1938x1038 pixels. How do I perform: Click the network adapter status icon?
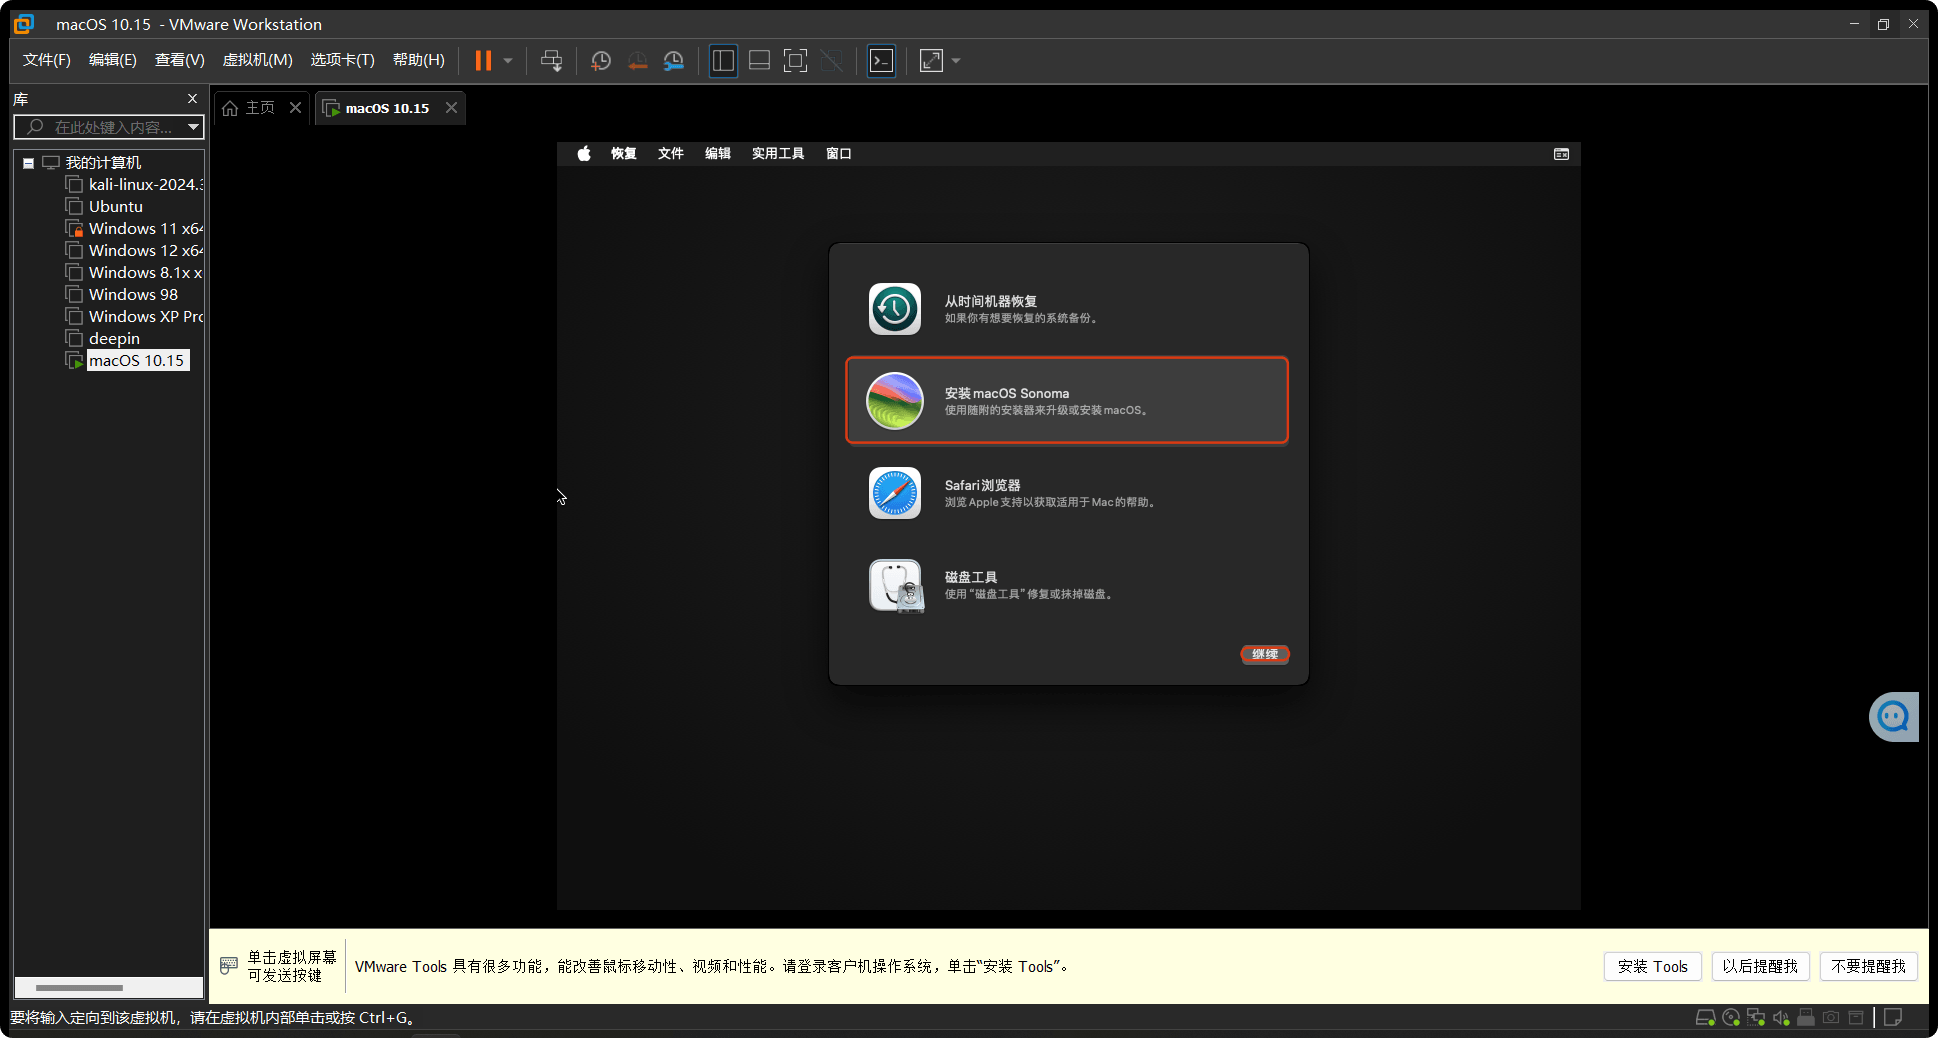click(x=1756, y=1017)
